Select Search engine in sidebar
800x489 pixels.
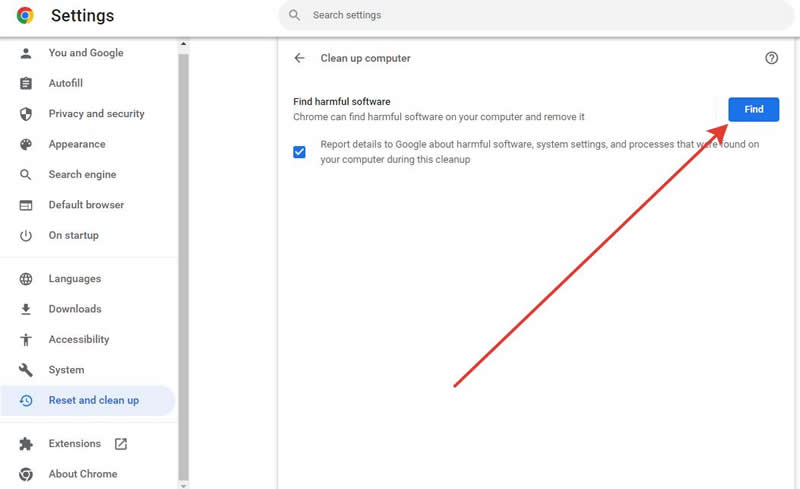click(x=82, y=175)
